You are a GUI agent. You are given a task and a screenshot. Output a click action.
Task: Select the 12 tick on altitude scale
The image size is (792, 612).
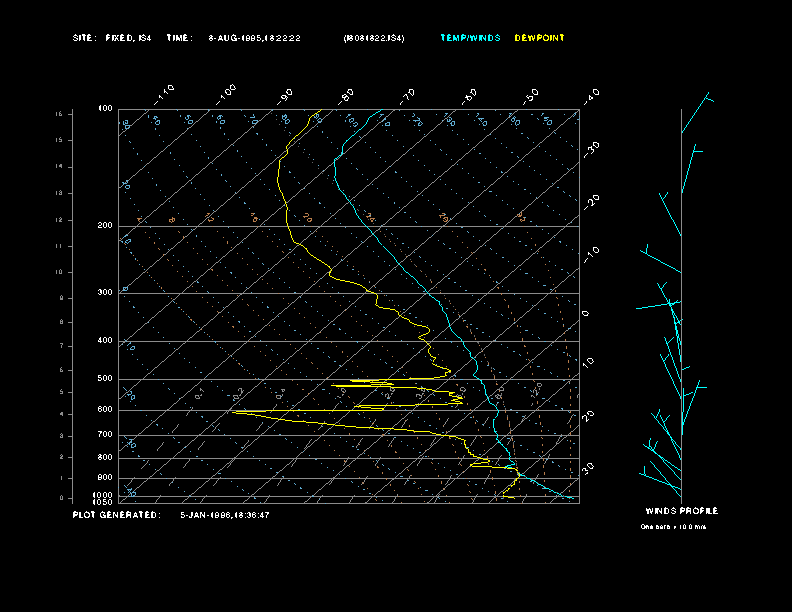(59, 220)
